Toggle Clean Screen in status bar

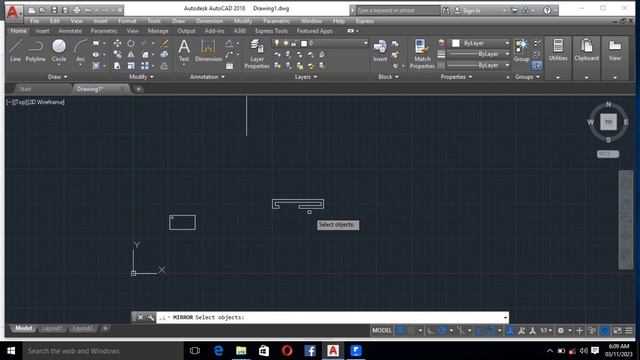tap(617, 331)
